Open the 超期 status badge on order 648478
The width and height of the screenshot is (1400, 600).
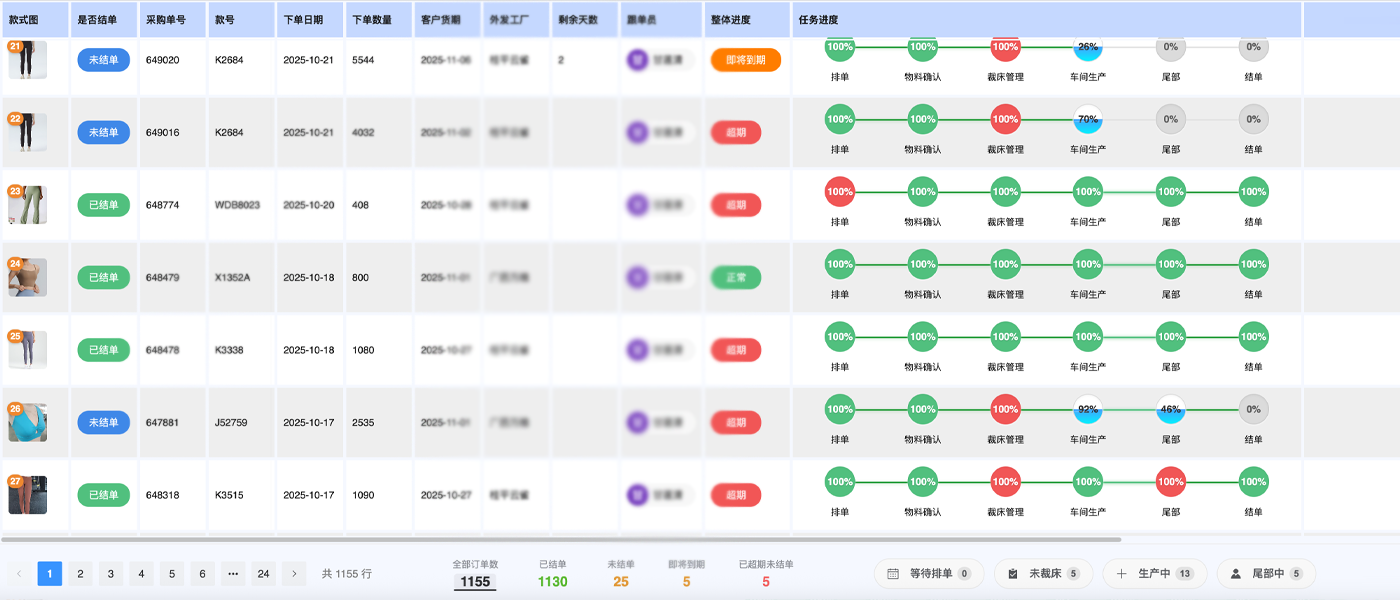pyautogui.click(x=736, y=350)
